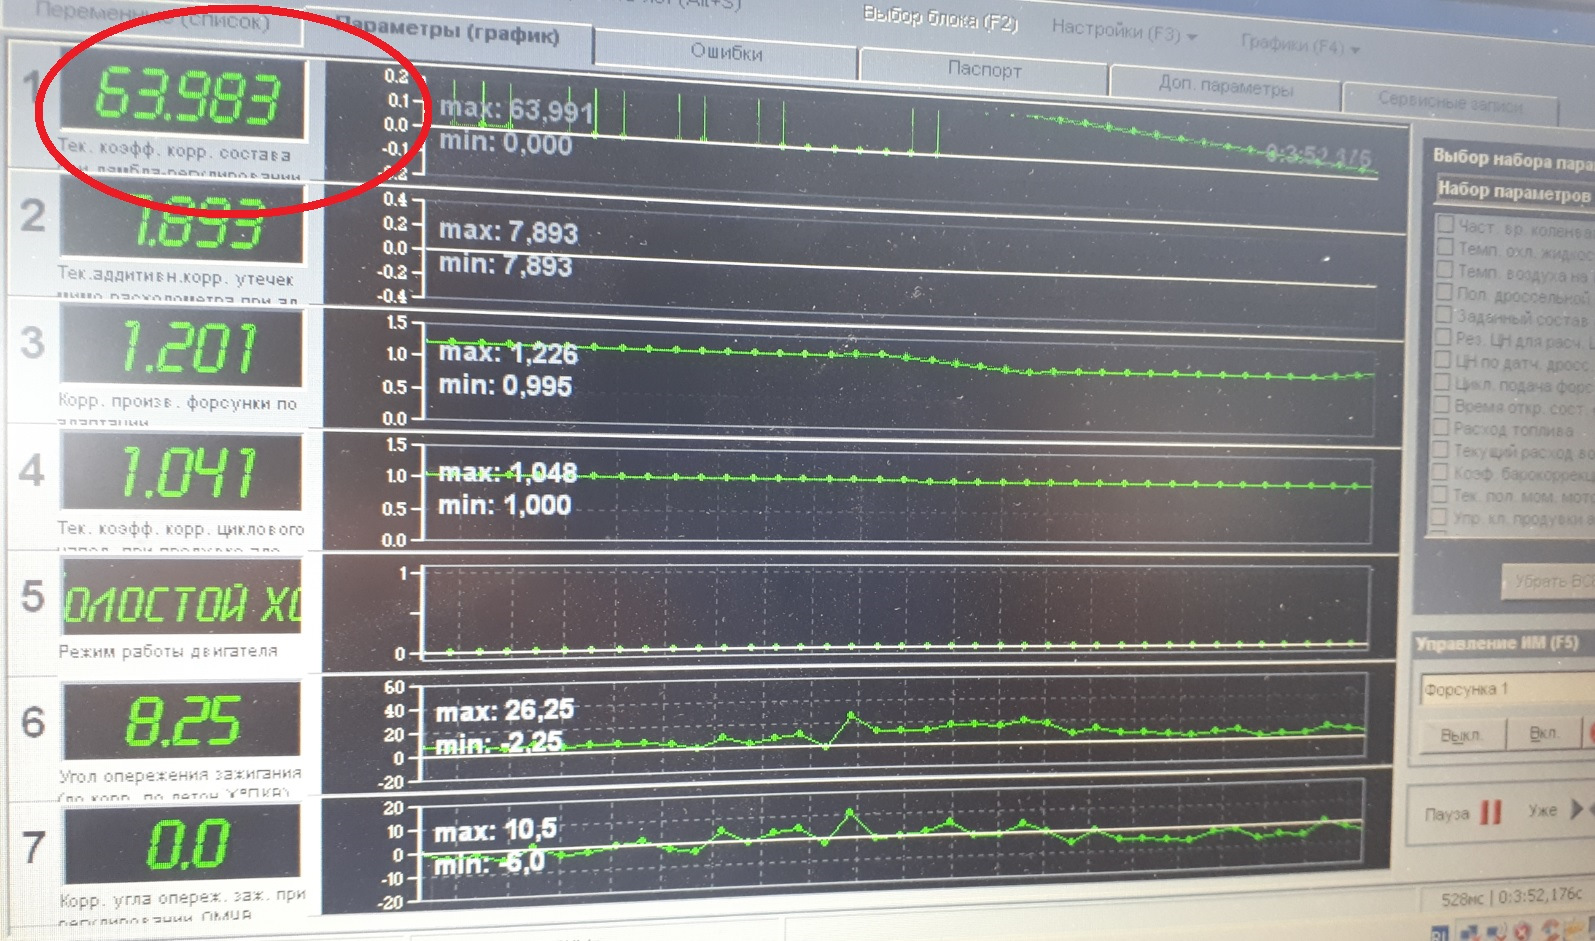The height and width of the screenshot is (941, 1595).
Task: Open the Набор параметров combo box
Action: (x=1514, y=190)
